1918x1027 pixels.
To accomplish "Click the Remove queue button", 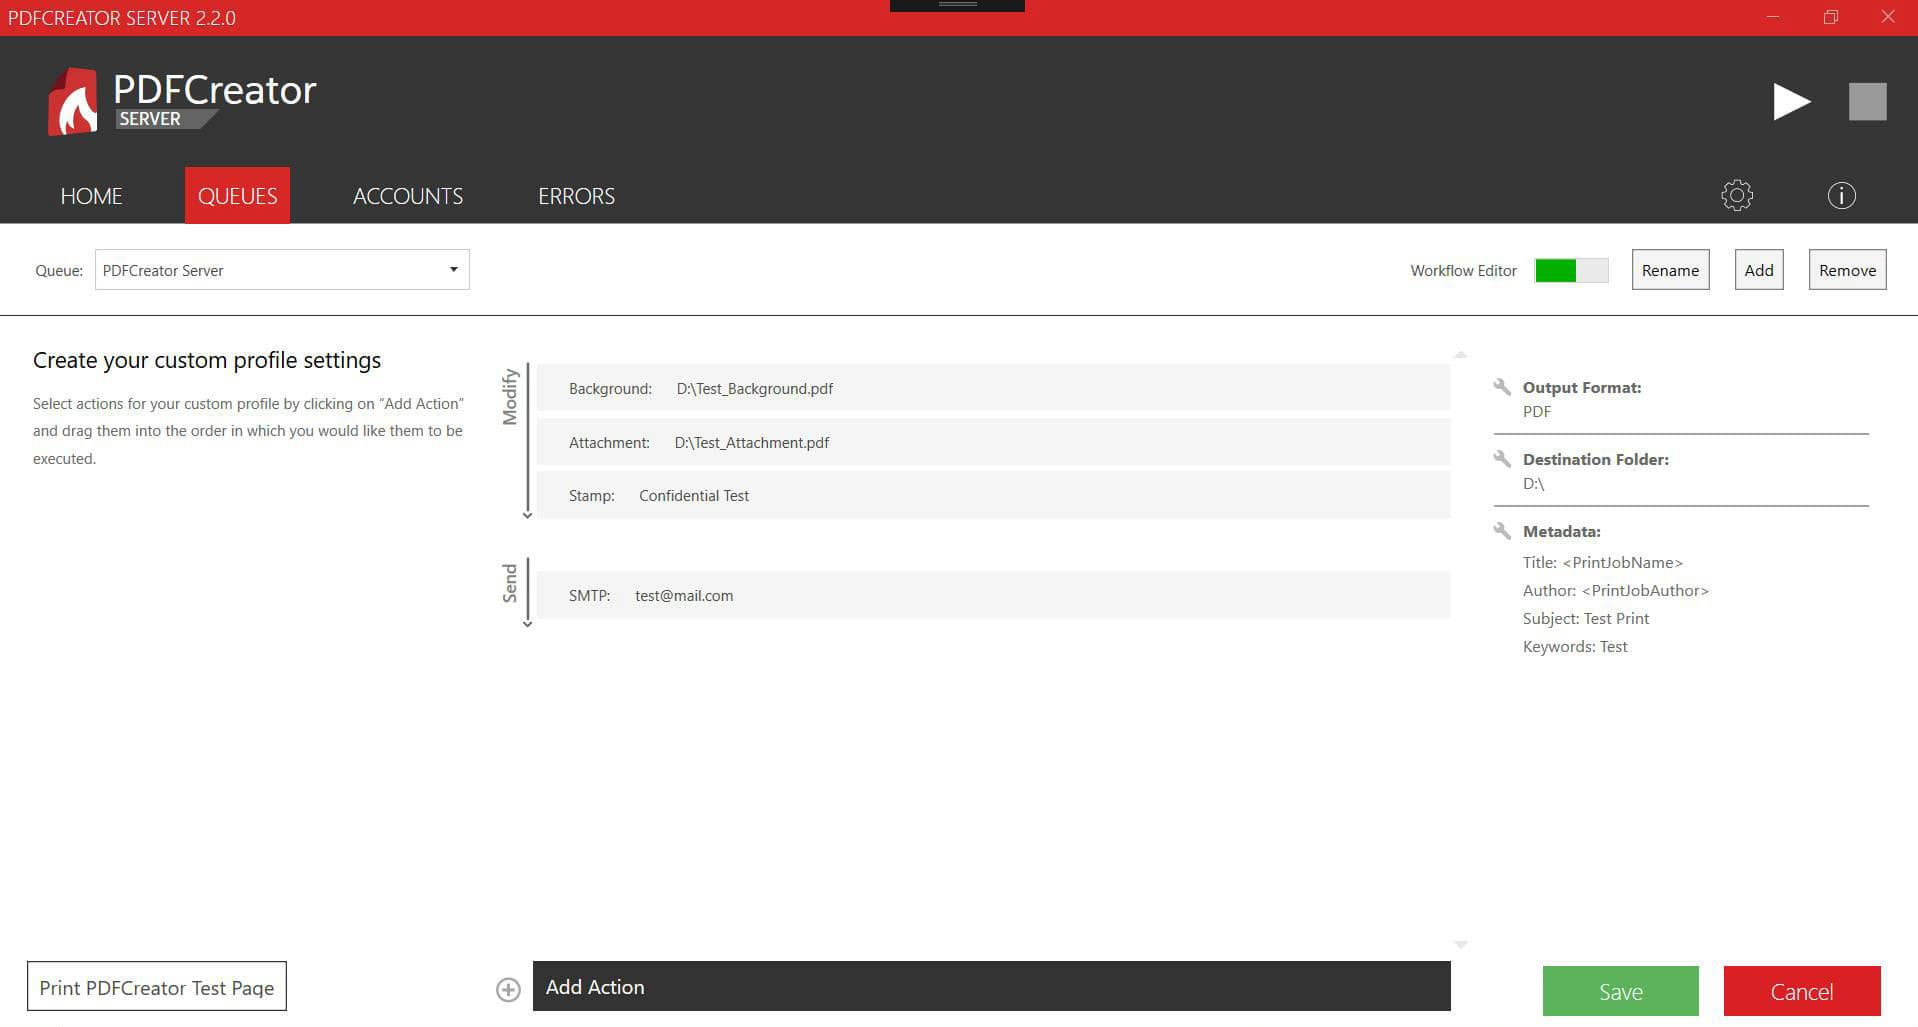I will (x=1847, y=270).
